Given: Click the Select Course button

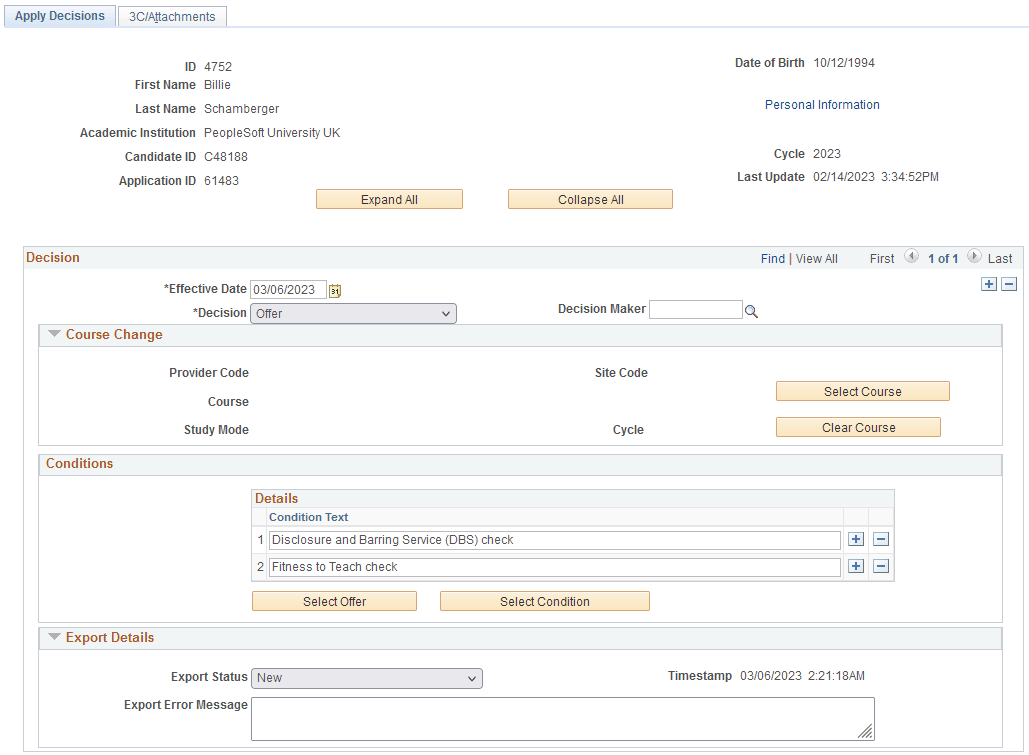Looking at the screenshot, I should tap(862, 391).
